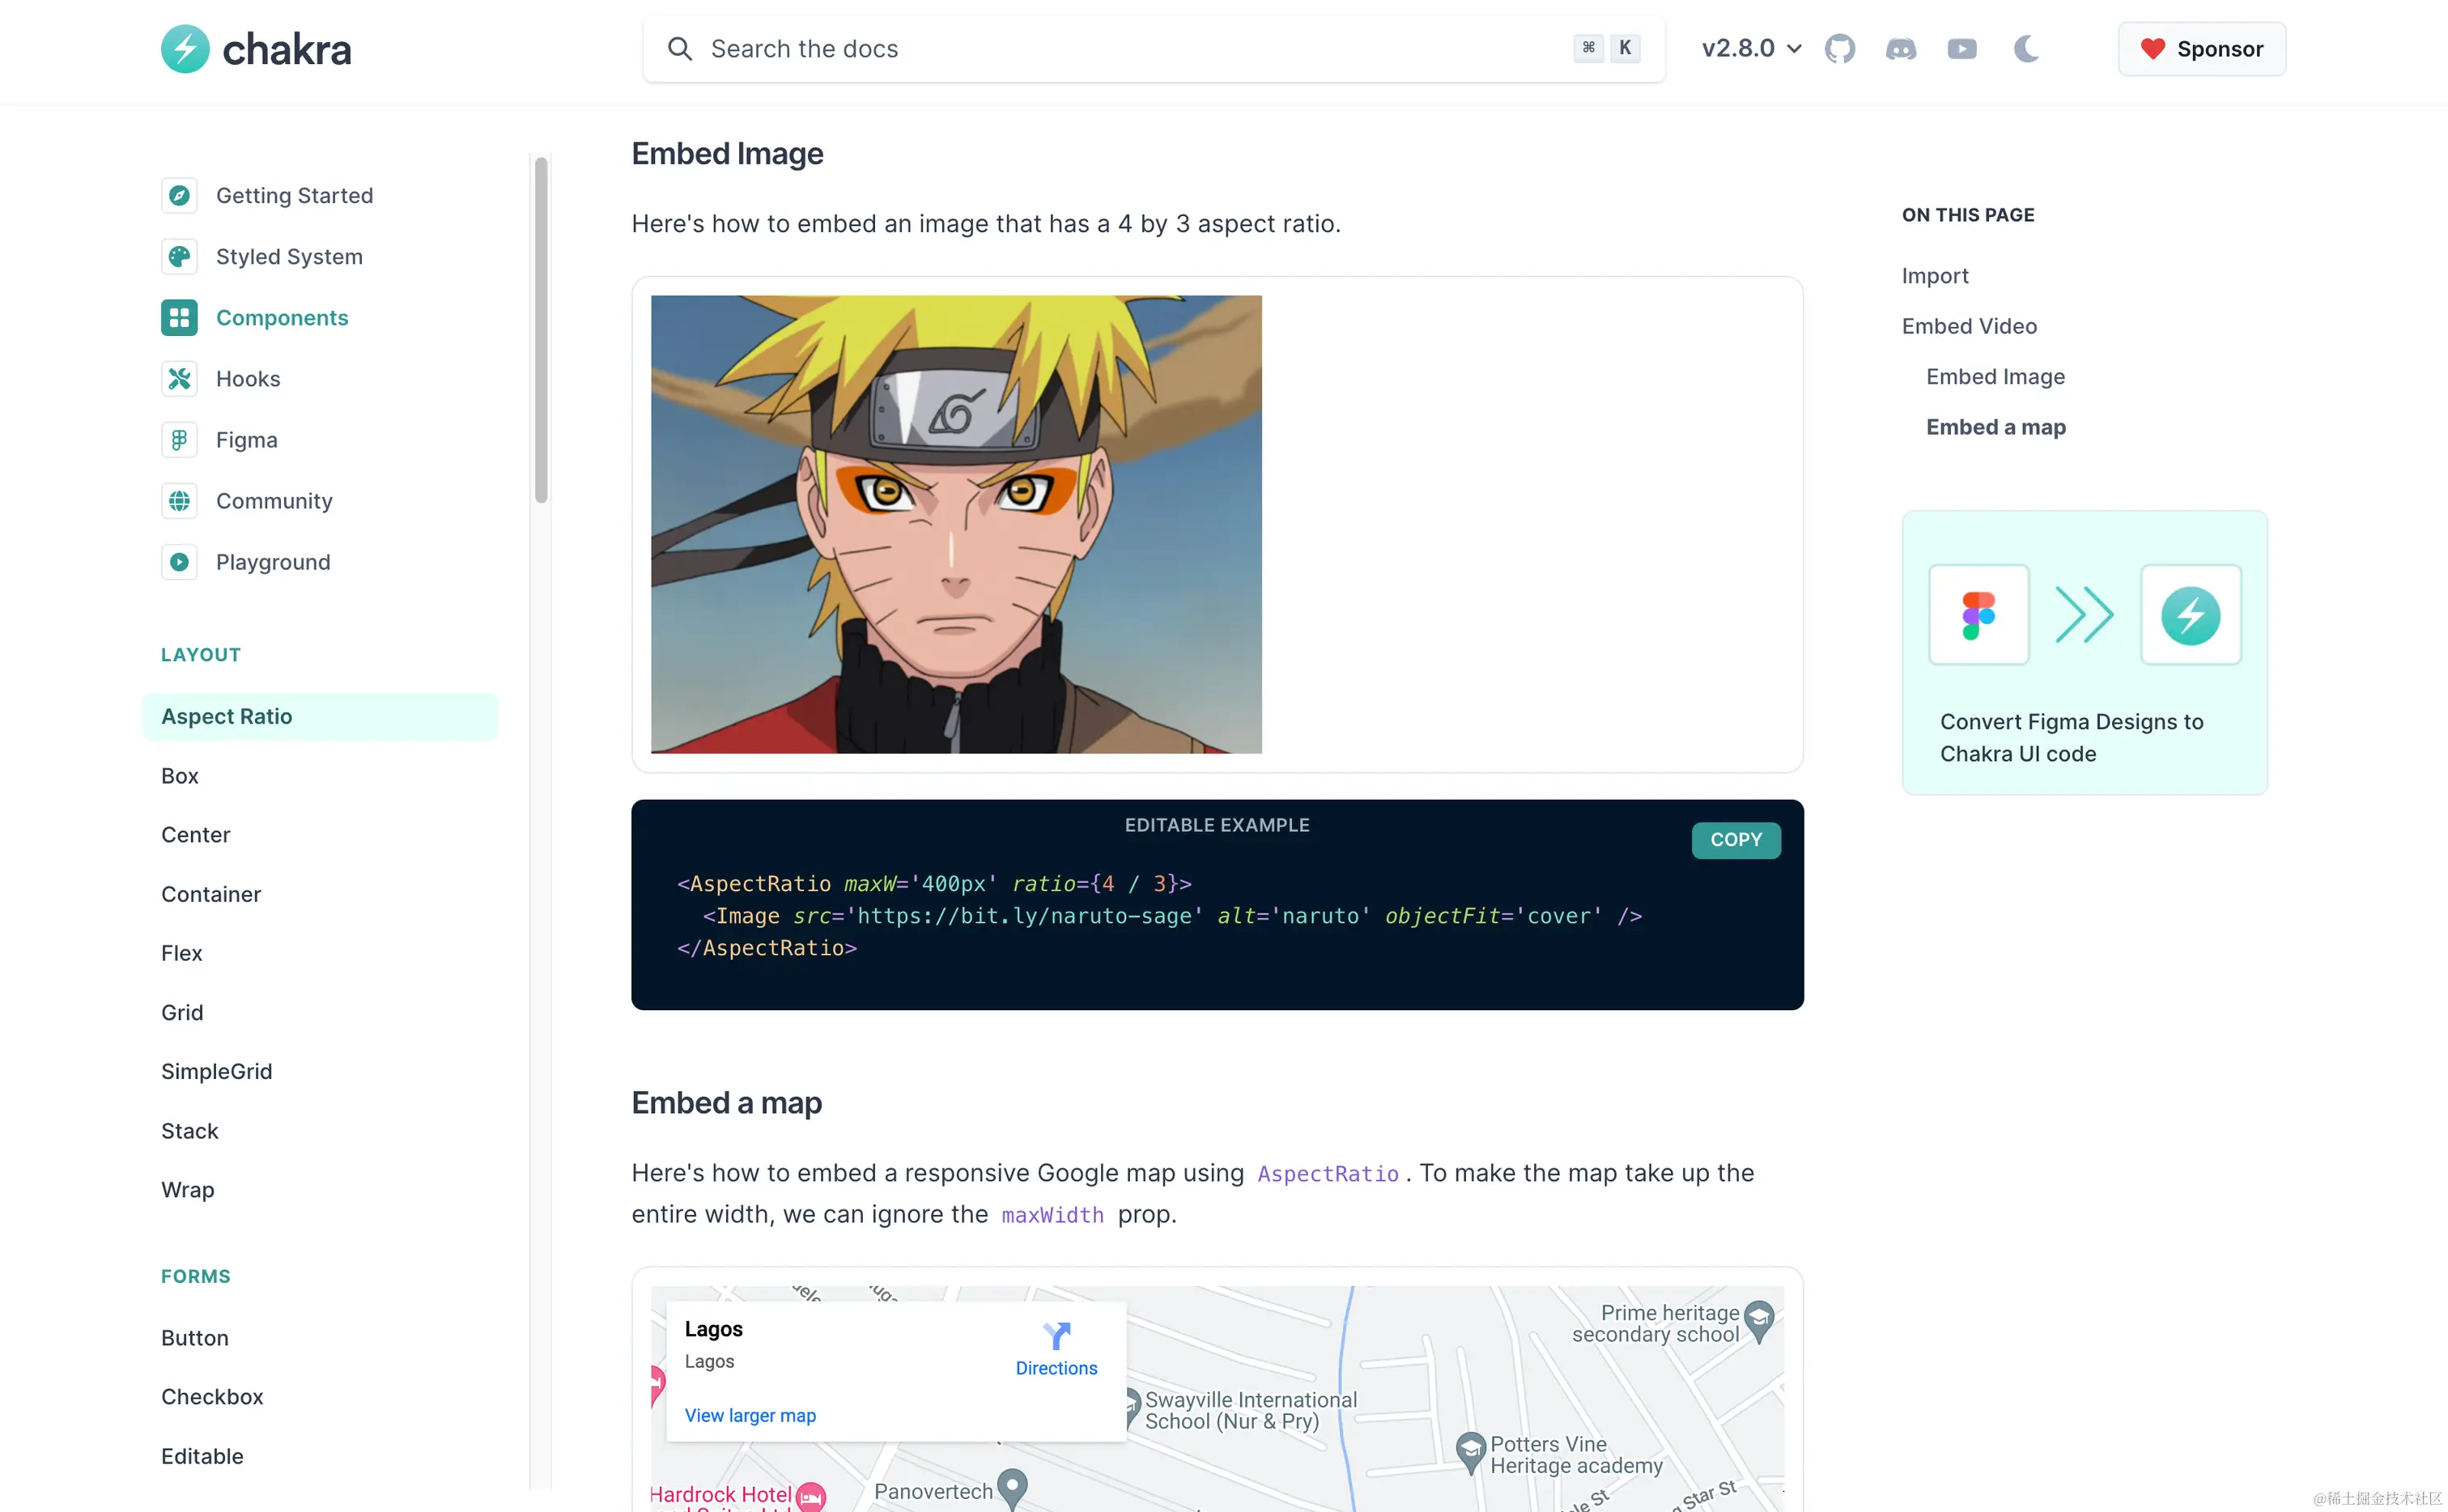Click the Naruto example image
Viewport: 2448px width, 1512px height.
click(x=956, y=524)
